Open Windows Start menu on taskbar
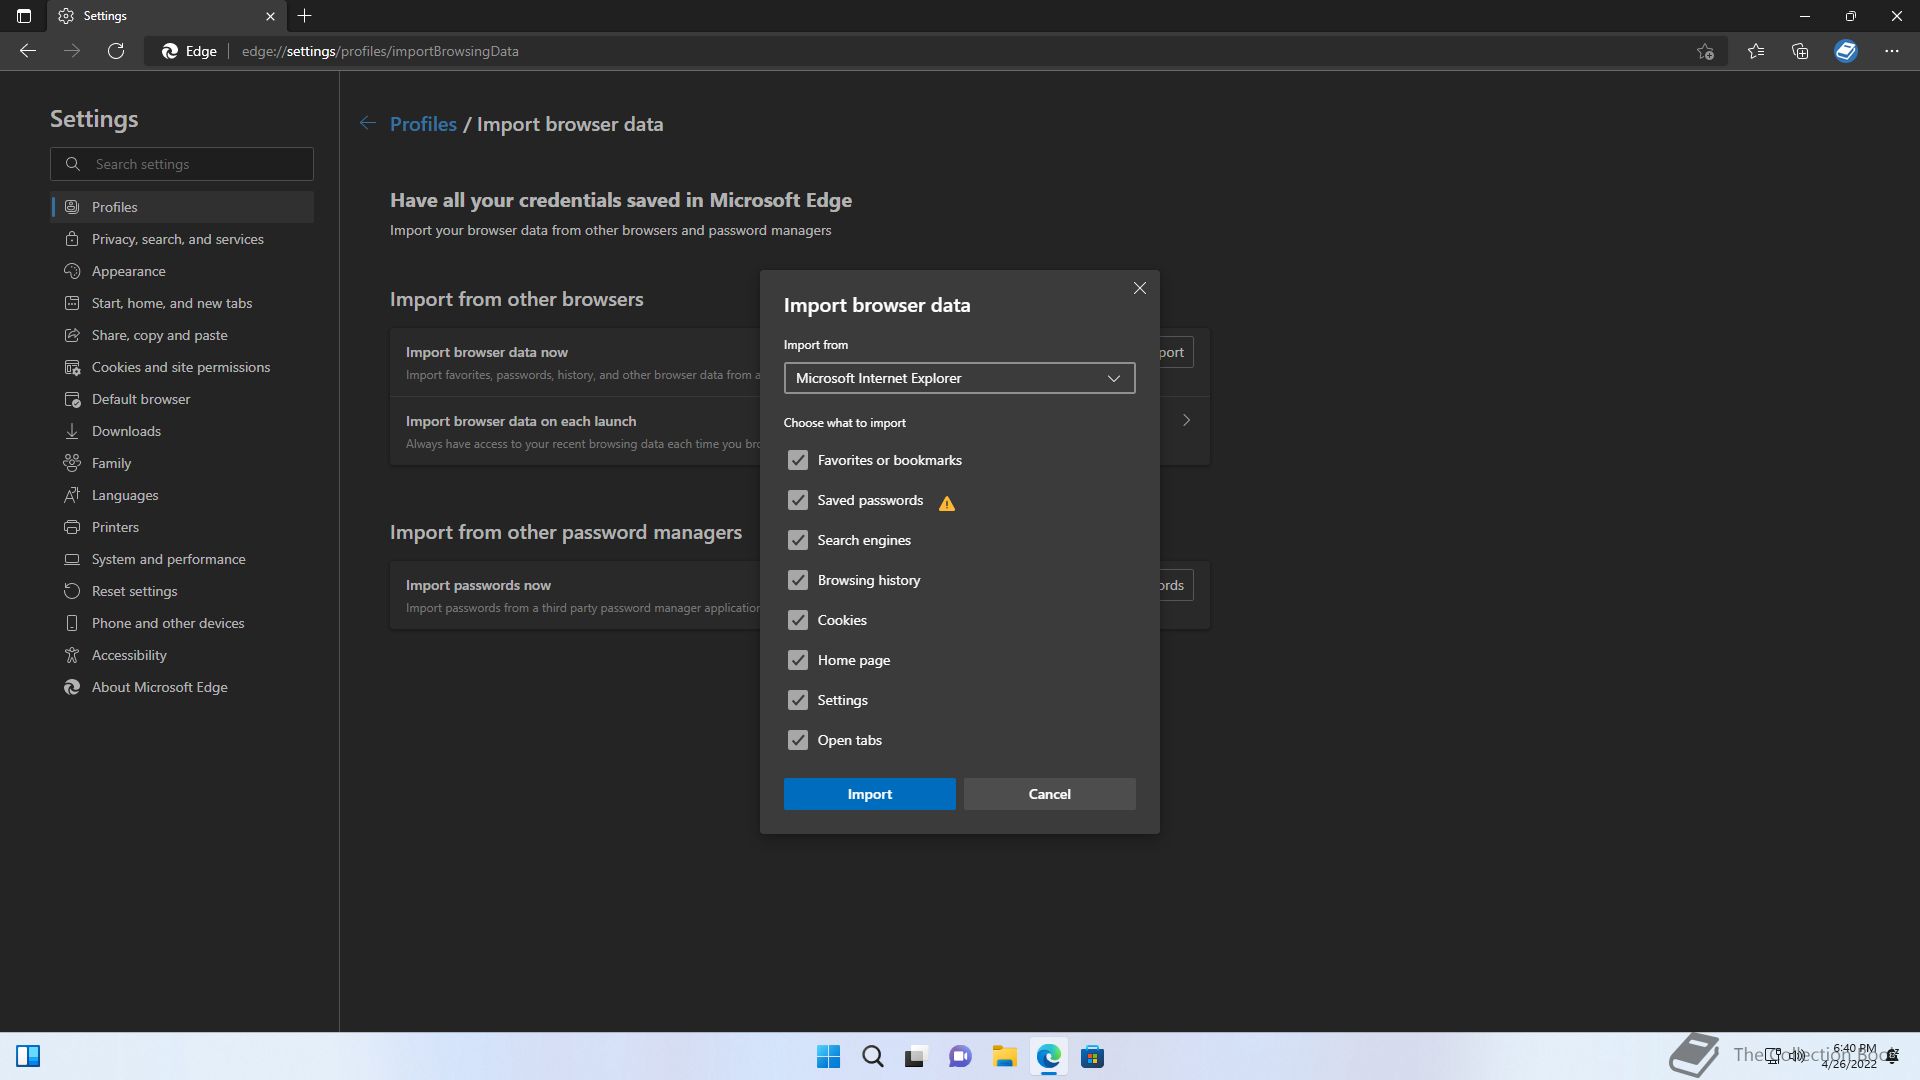Viewport: 1920px width, 1080px height. coord(829,1056)
